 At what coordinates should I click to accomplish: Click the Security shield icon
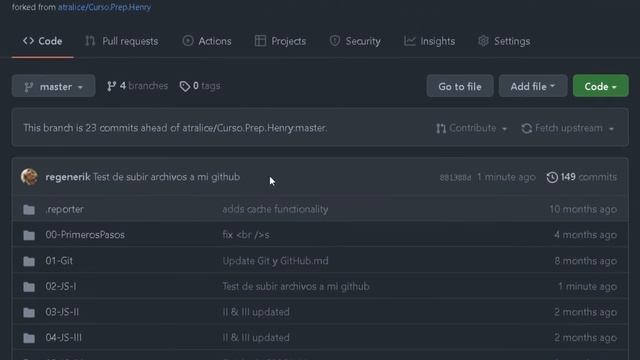(x=335, y=41)
